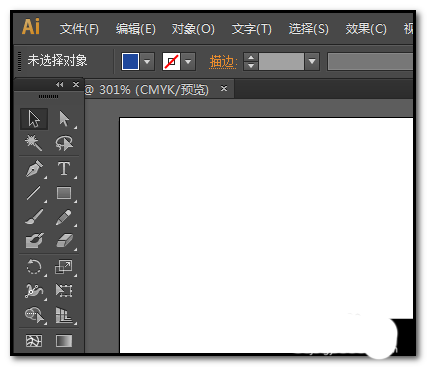
Task: Click the stroke weight stepper arrows
Action: click(251, 61)
